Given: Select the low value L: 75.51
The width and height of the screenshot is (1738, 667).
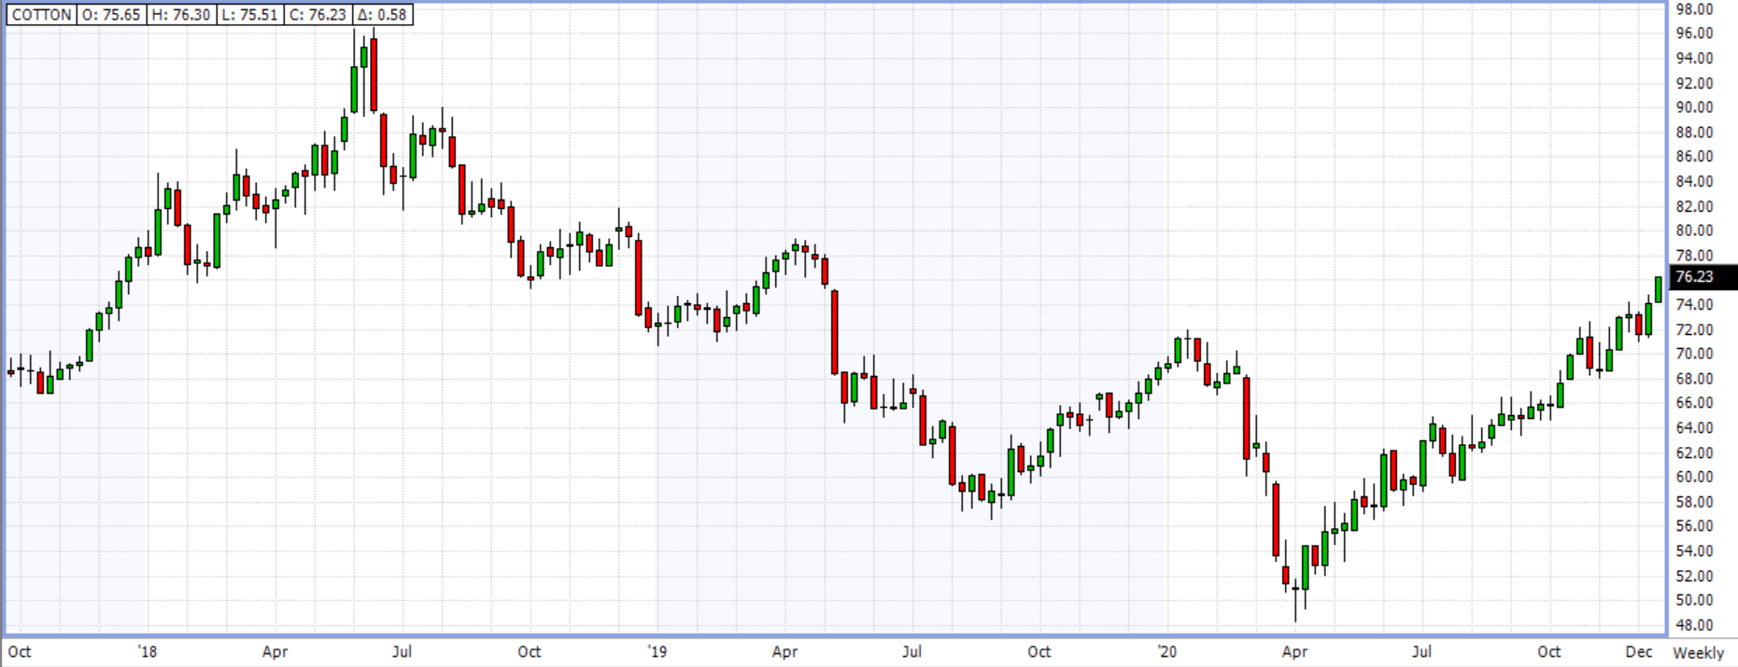Looking at the screenshot, I should tap(247, 15).
